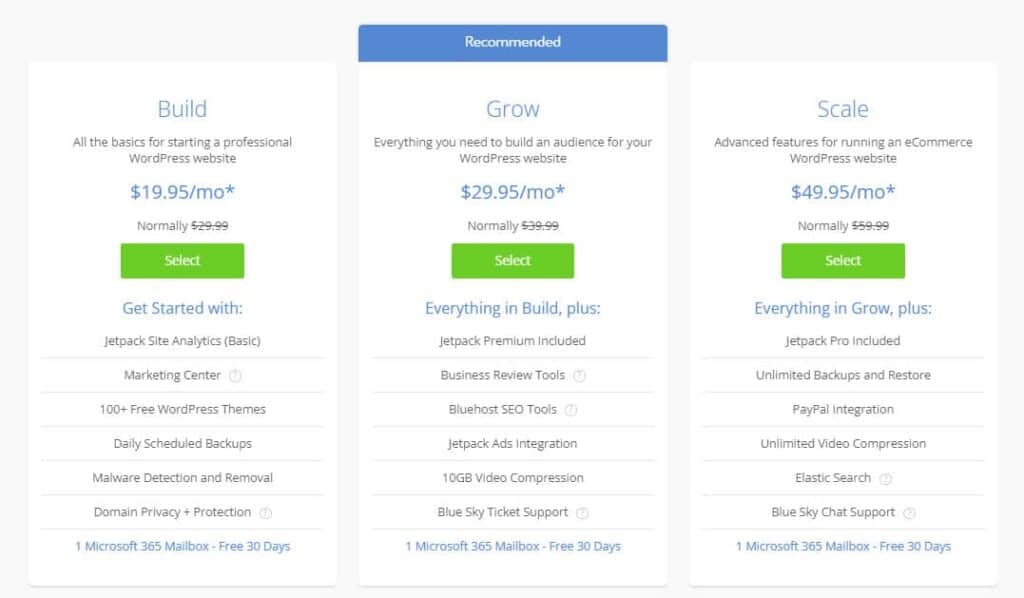This screenshot has height=598, width=1024.
Task: Show Elastic Search help tooltip icon
Action: click(x=886, y=479)
